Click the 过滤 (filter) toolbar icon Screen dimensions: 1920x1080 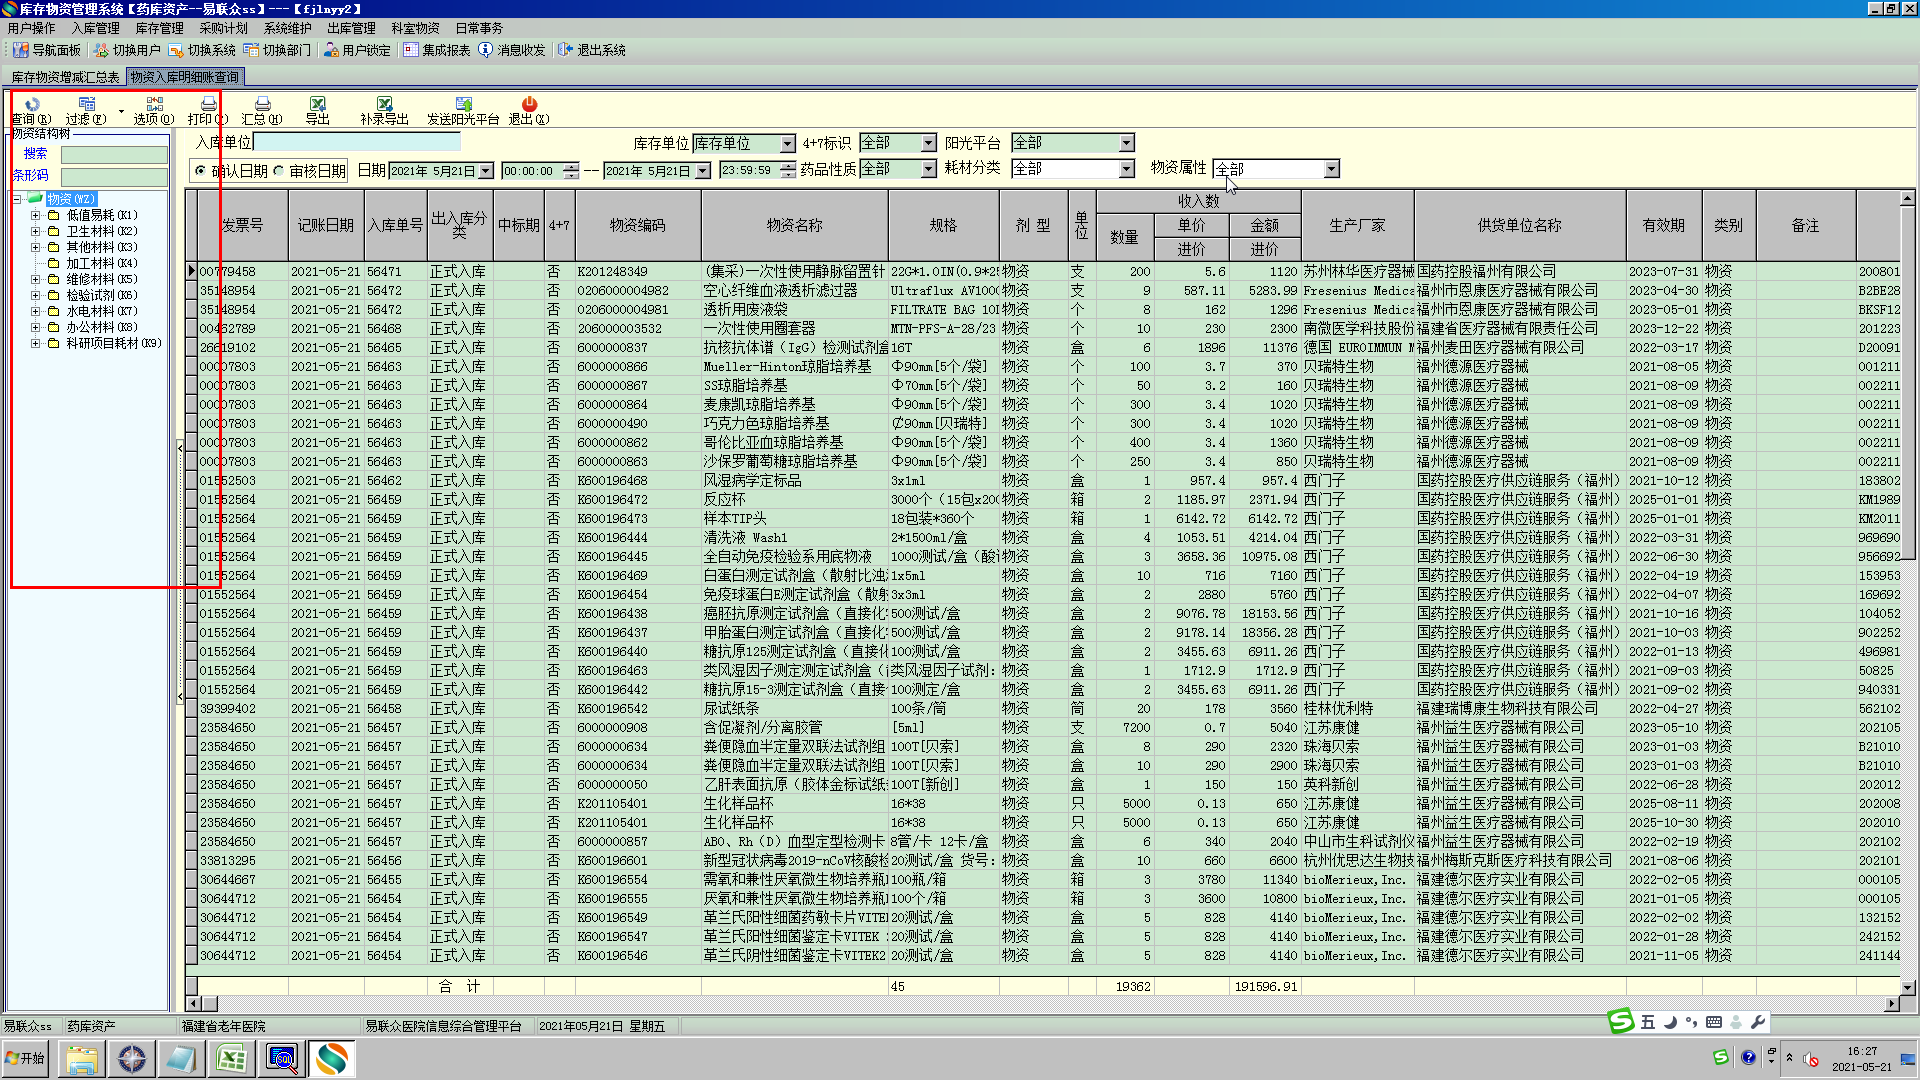(87, 105)
